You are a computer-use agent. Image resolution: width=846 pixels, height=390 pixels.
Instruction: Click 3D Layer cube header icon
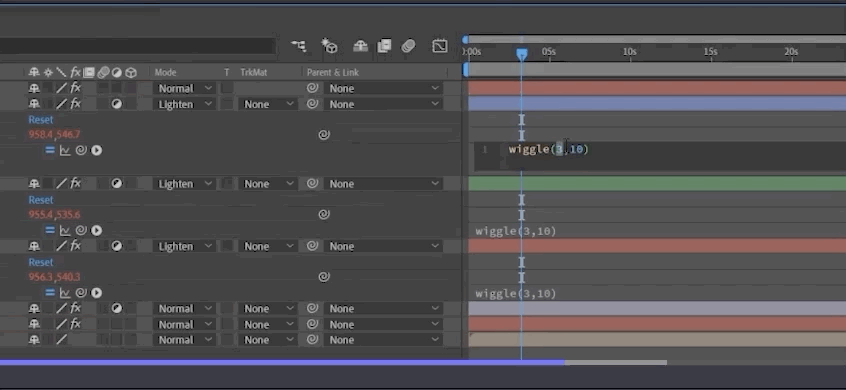131,72
